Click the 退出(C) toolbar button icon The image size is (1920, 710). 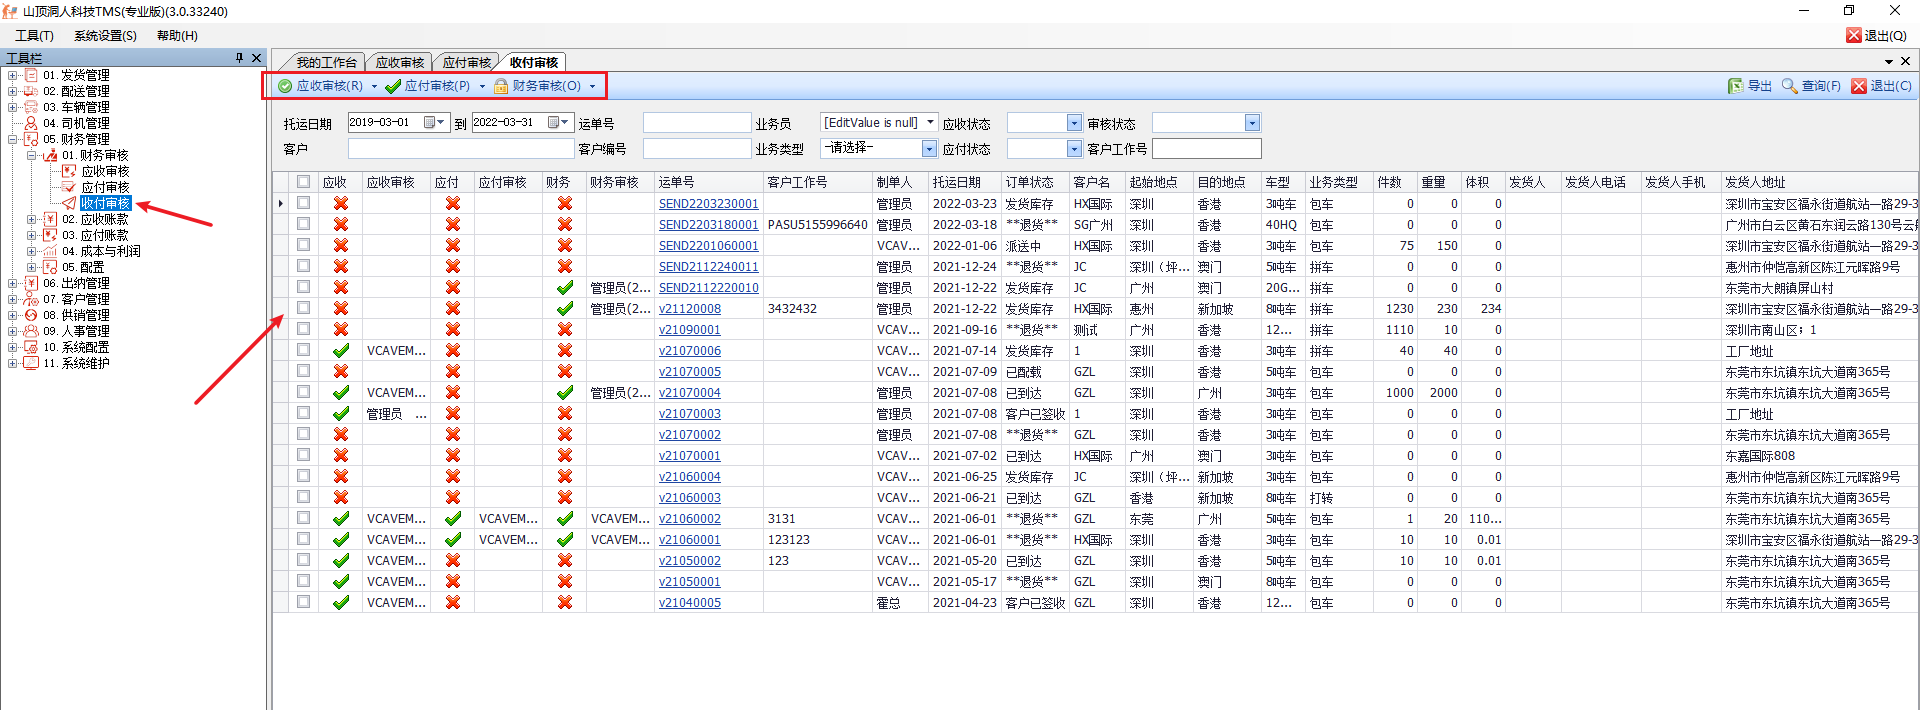1859,86
